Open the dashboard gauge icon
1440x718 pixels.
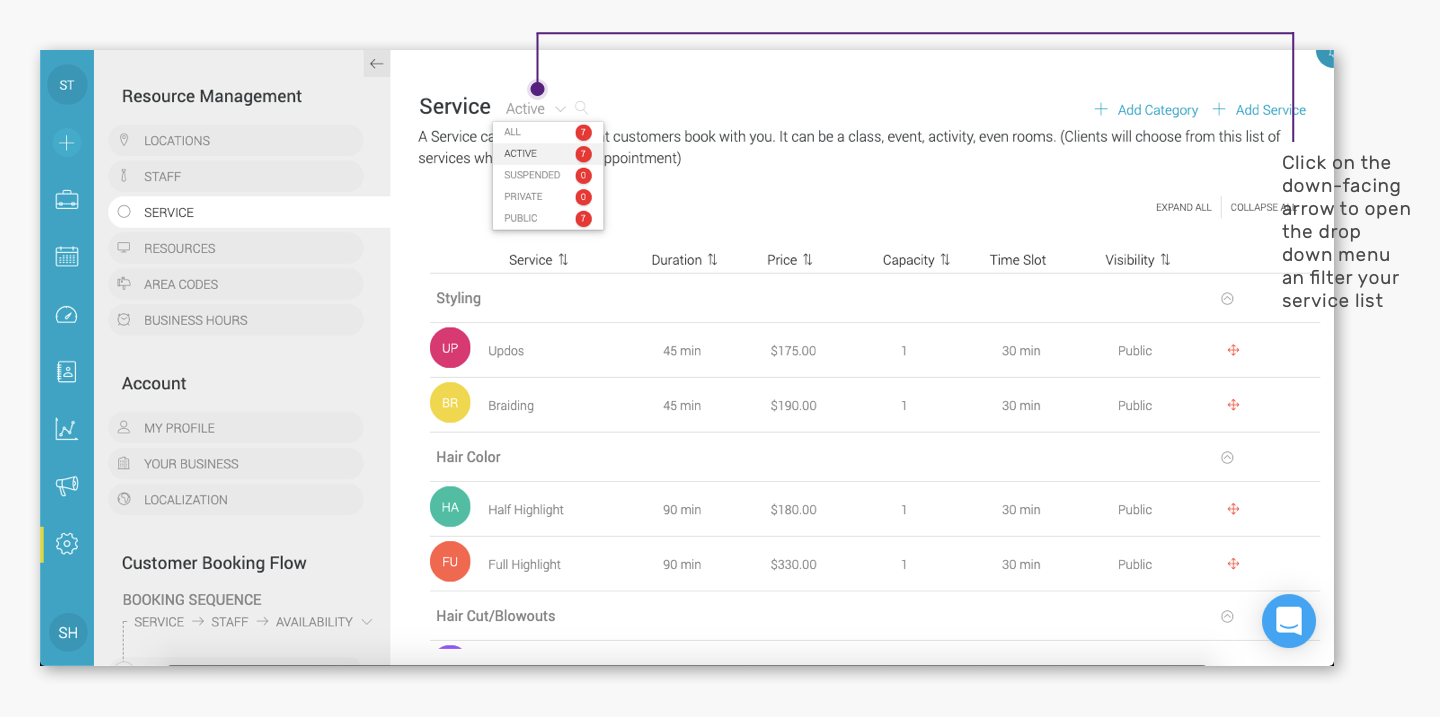pyautogui.click(x=67, y=315)
